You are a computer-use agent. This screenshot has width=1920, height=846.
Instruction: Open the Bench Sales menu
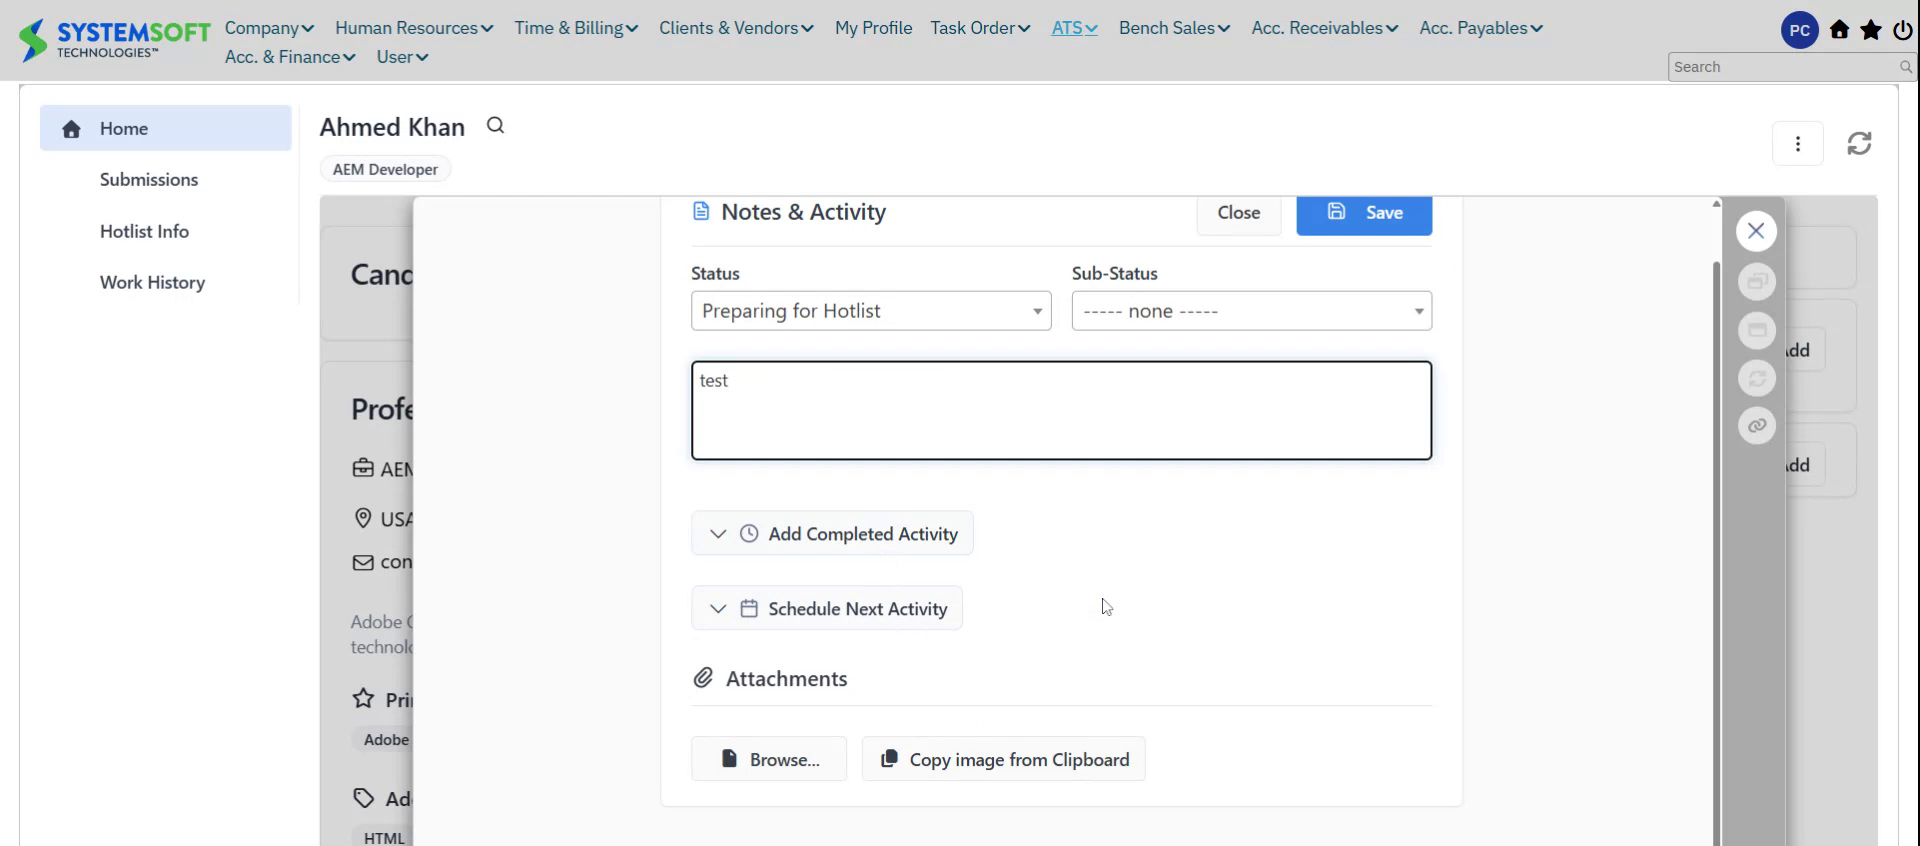click(1174, 28)
